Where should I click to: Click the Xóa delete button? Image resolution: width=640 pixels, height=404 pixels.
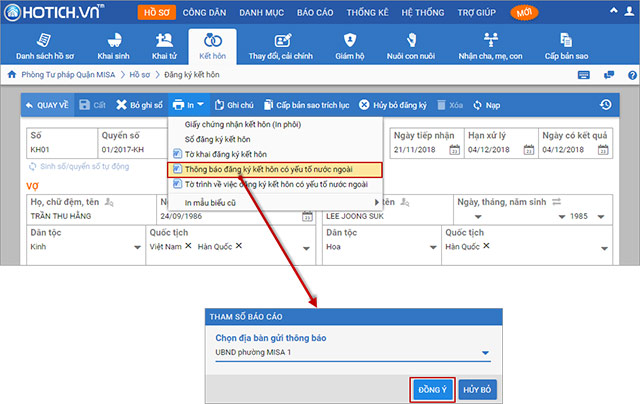pos(450,105)
